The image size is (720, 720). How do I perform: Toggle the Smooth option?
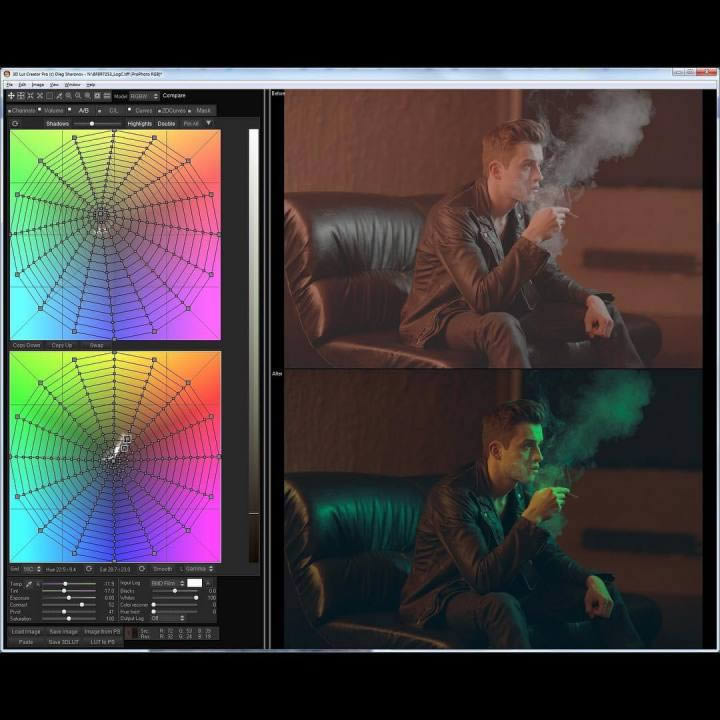coord(162,569)
